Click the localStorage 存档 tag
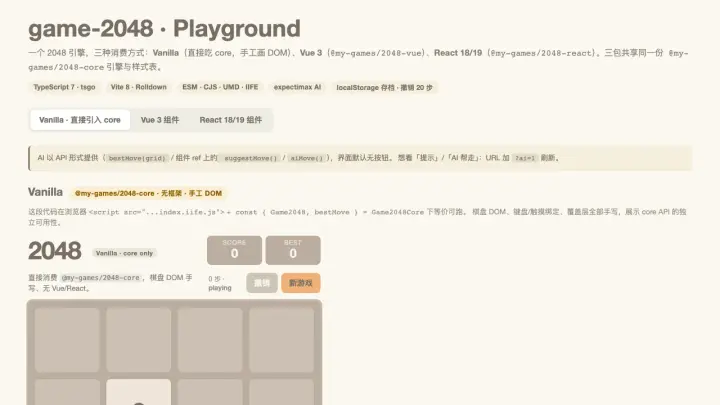Image resolution: width=720 pixels, height=405 pixels. [384, 87]
